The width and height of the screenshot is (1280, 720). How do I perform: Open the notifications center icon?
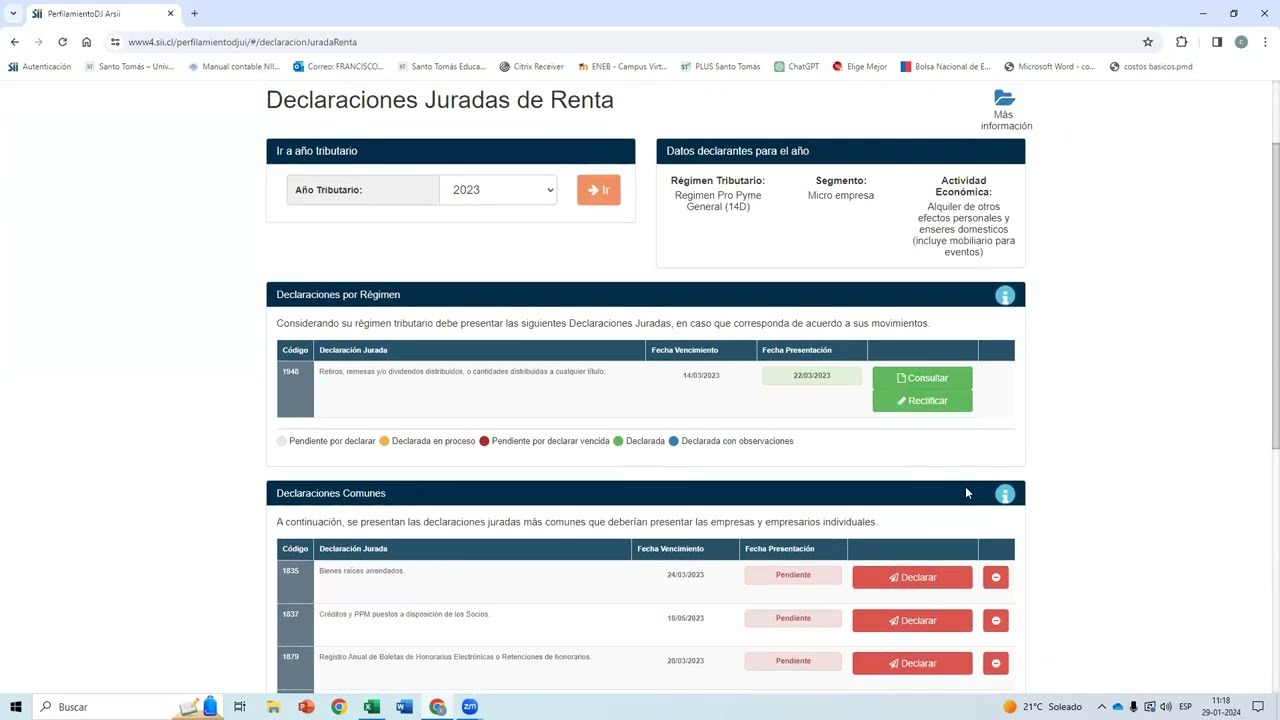[x=1258, y=707]
